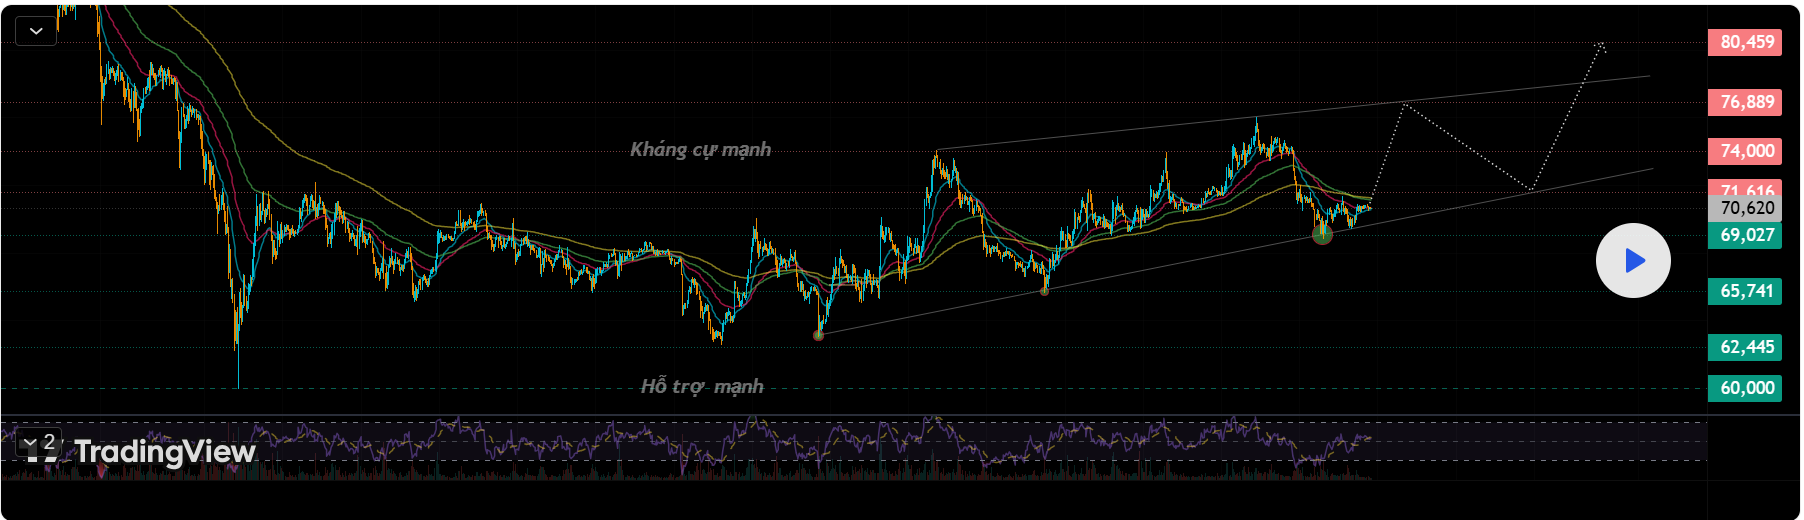The height and width of the screenshot is (520, 1804).
Task: Click the green 69,027 support label
Action: pyautogui.click(x=1745, y=235)
